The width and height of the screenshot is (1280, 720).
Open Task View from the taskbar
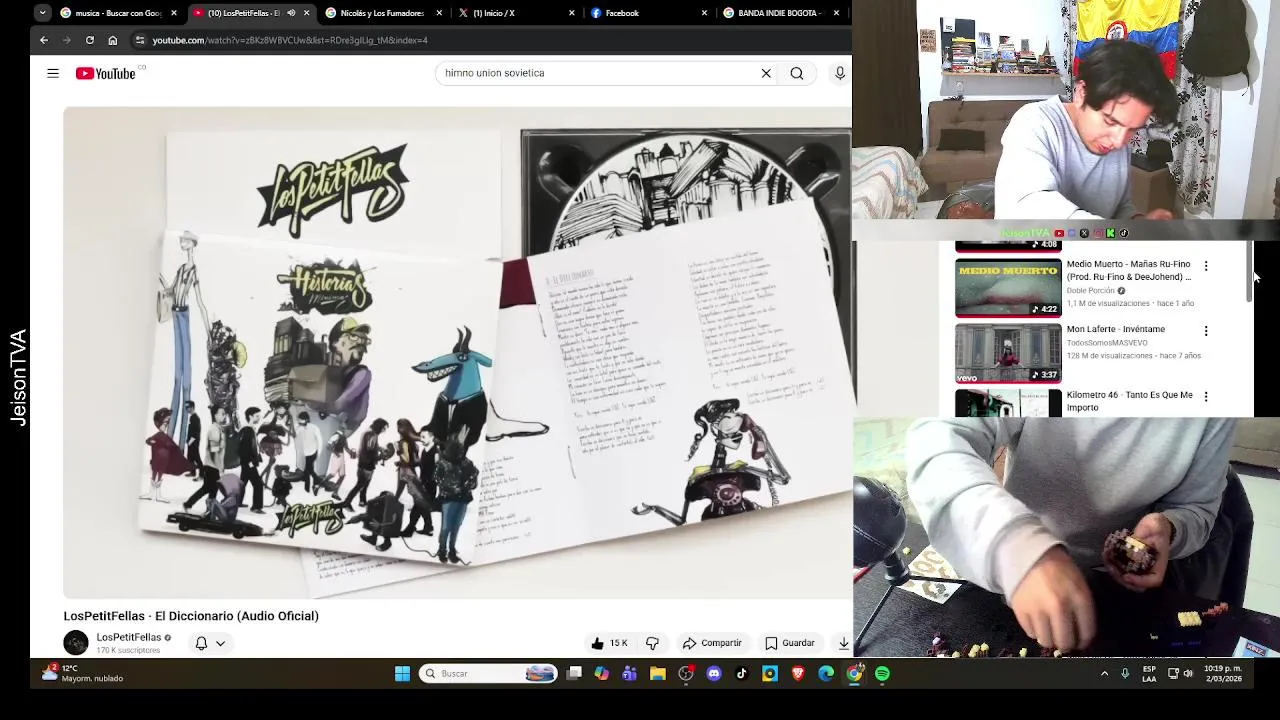[574, 674]
